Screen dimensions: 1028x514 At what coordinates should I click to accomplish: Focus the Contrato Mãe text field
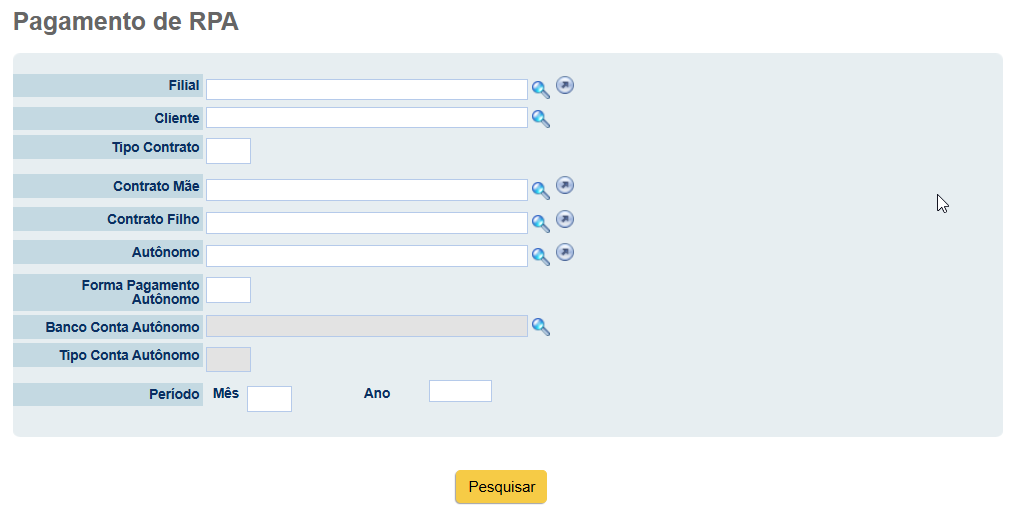coord(366,189)
